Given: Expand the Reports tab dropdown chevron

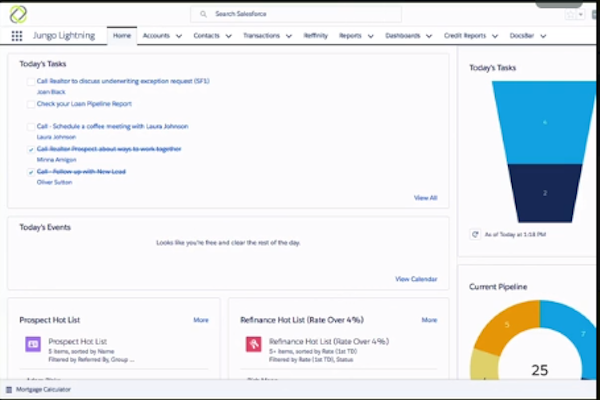Looking at the screenshot, I should tap(370, 36).
